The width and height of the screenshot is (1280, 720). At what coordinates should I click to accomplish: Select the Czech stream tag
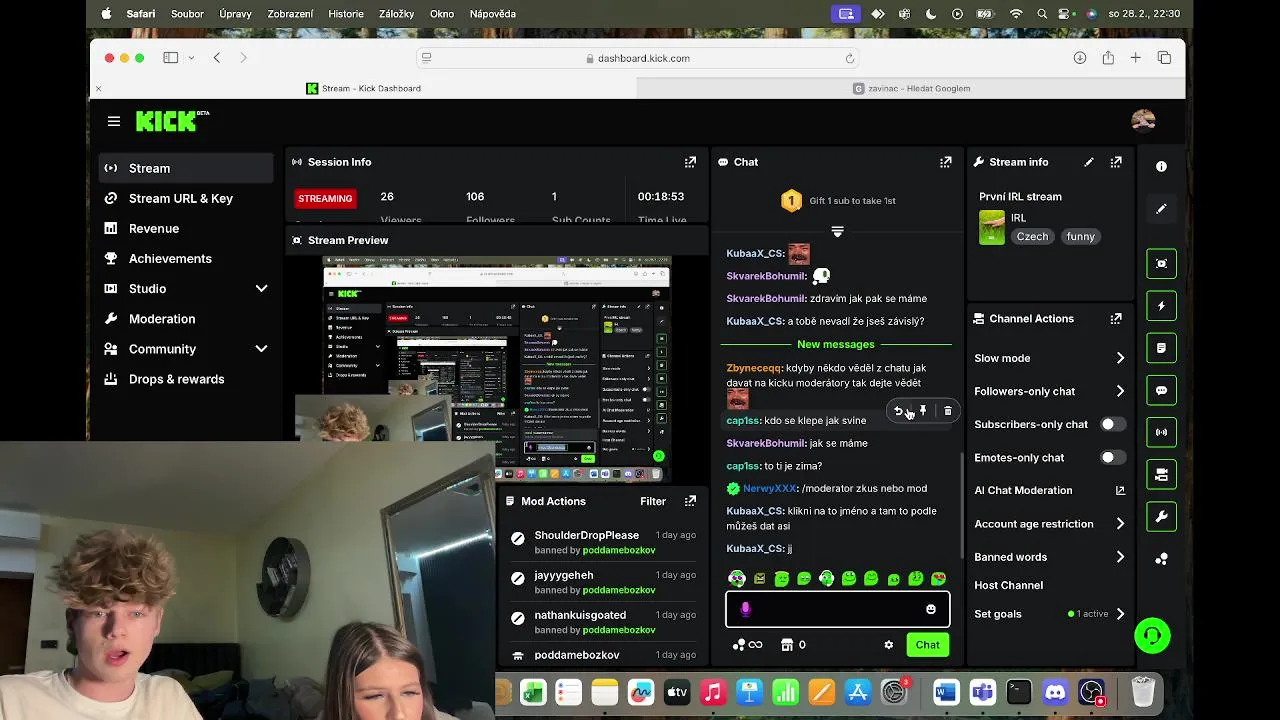tap(1032, 237)
